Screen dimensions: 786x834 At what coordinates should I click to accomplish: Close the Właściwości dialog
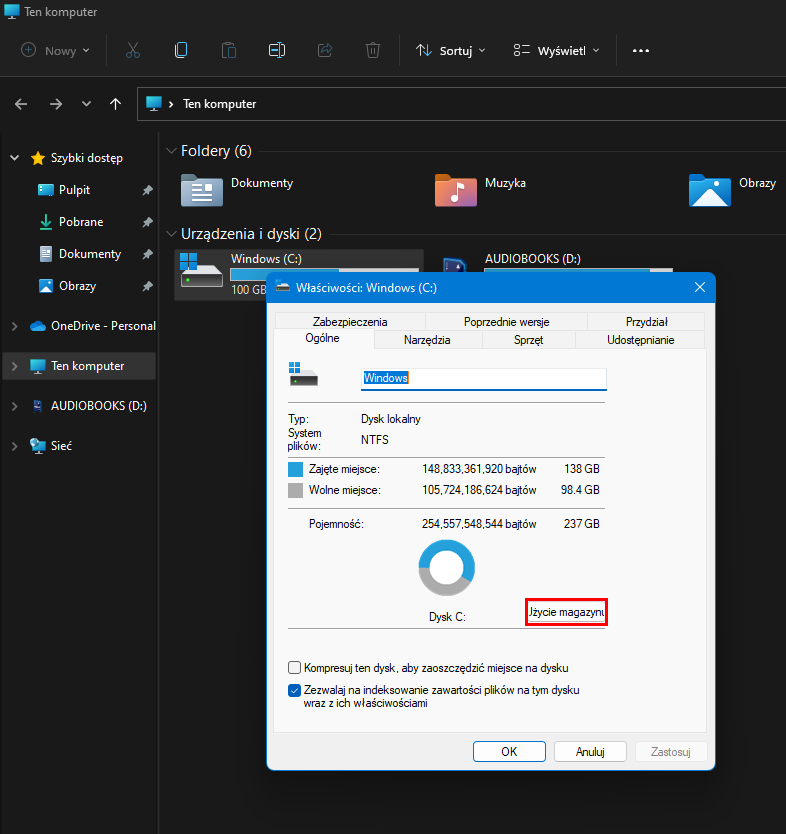point(700,287)
